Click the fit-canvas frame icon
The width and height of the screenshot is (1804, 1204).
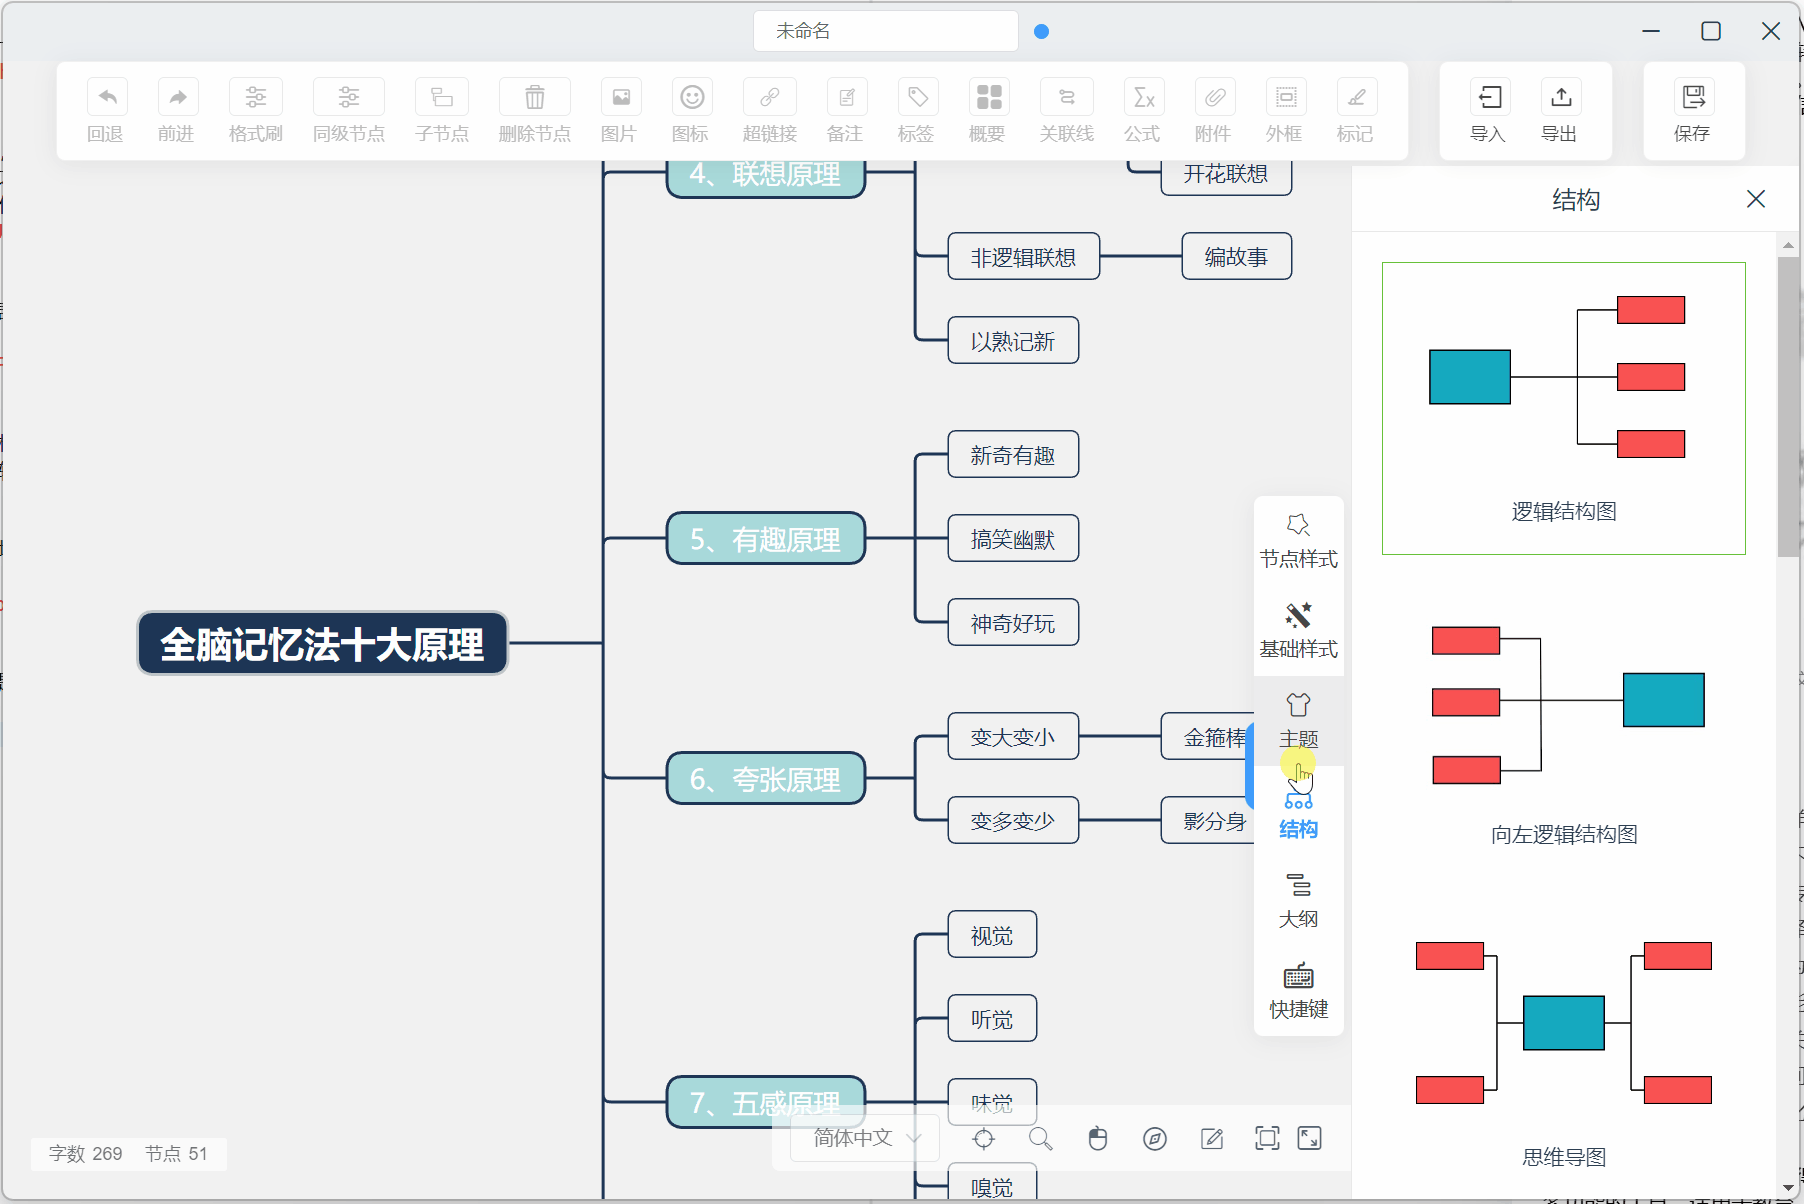tap(1267, 1138)
